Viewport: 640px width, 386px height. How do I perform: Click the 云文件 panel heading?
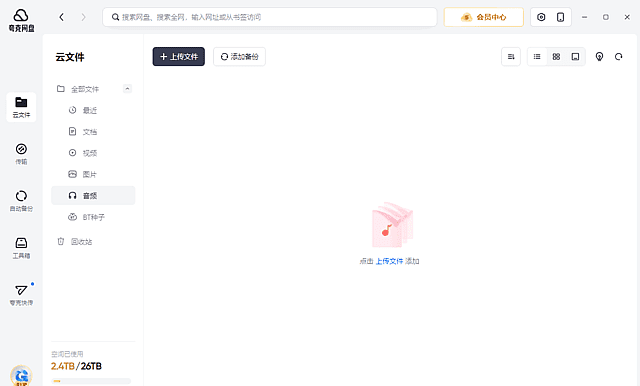pyautogui.click(x=70, y=57)
